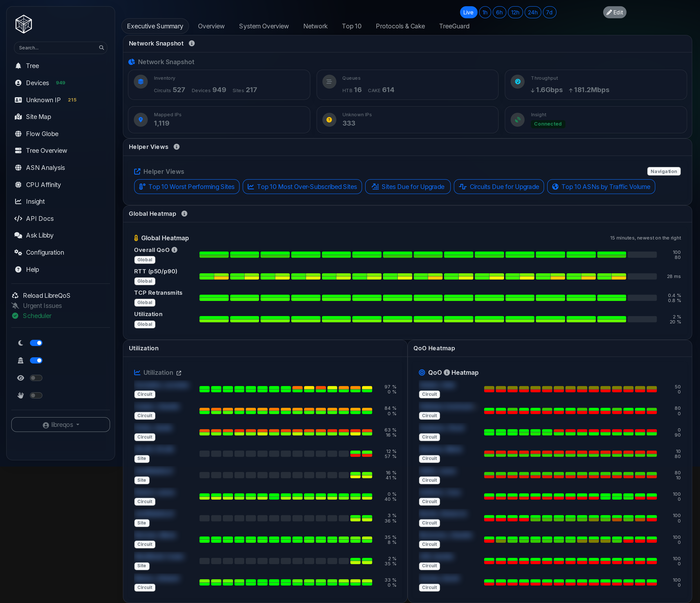
Task: Click Reload LibreQoS in the sidebar
Action: 46,295
